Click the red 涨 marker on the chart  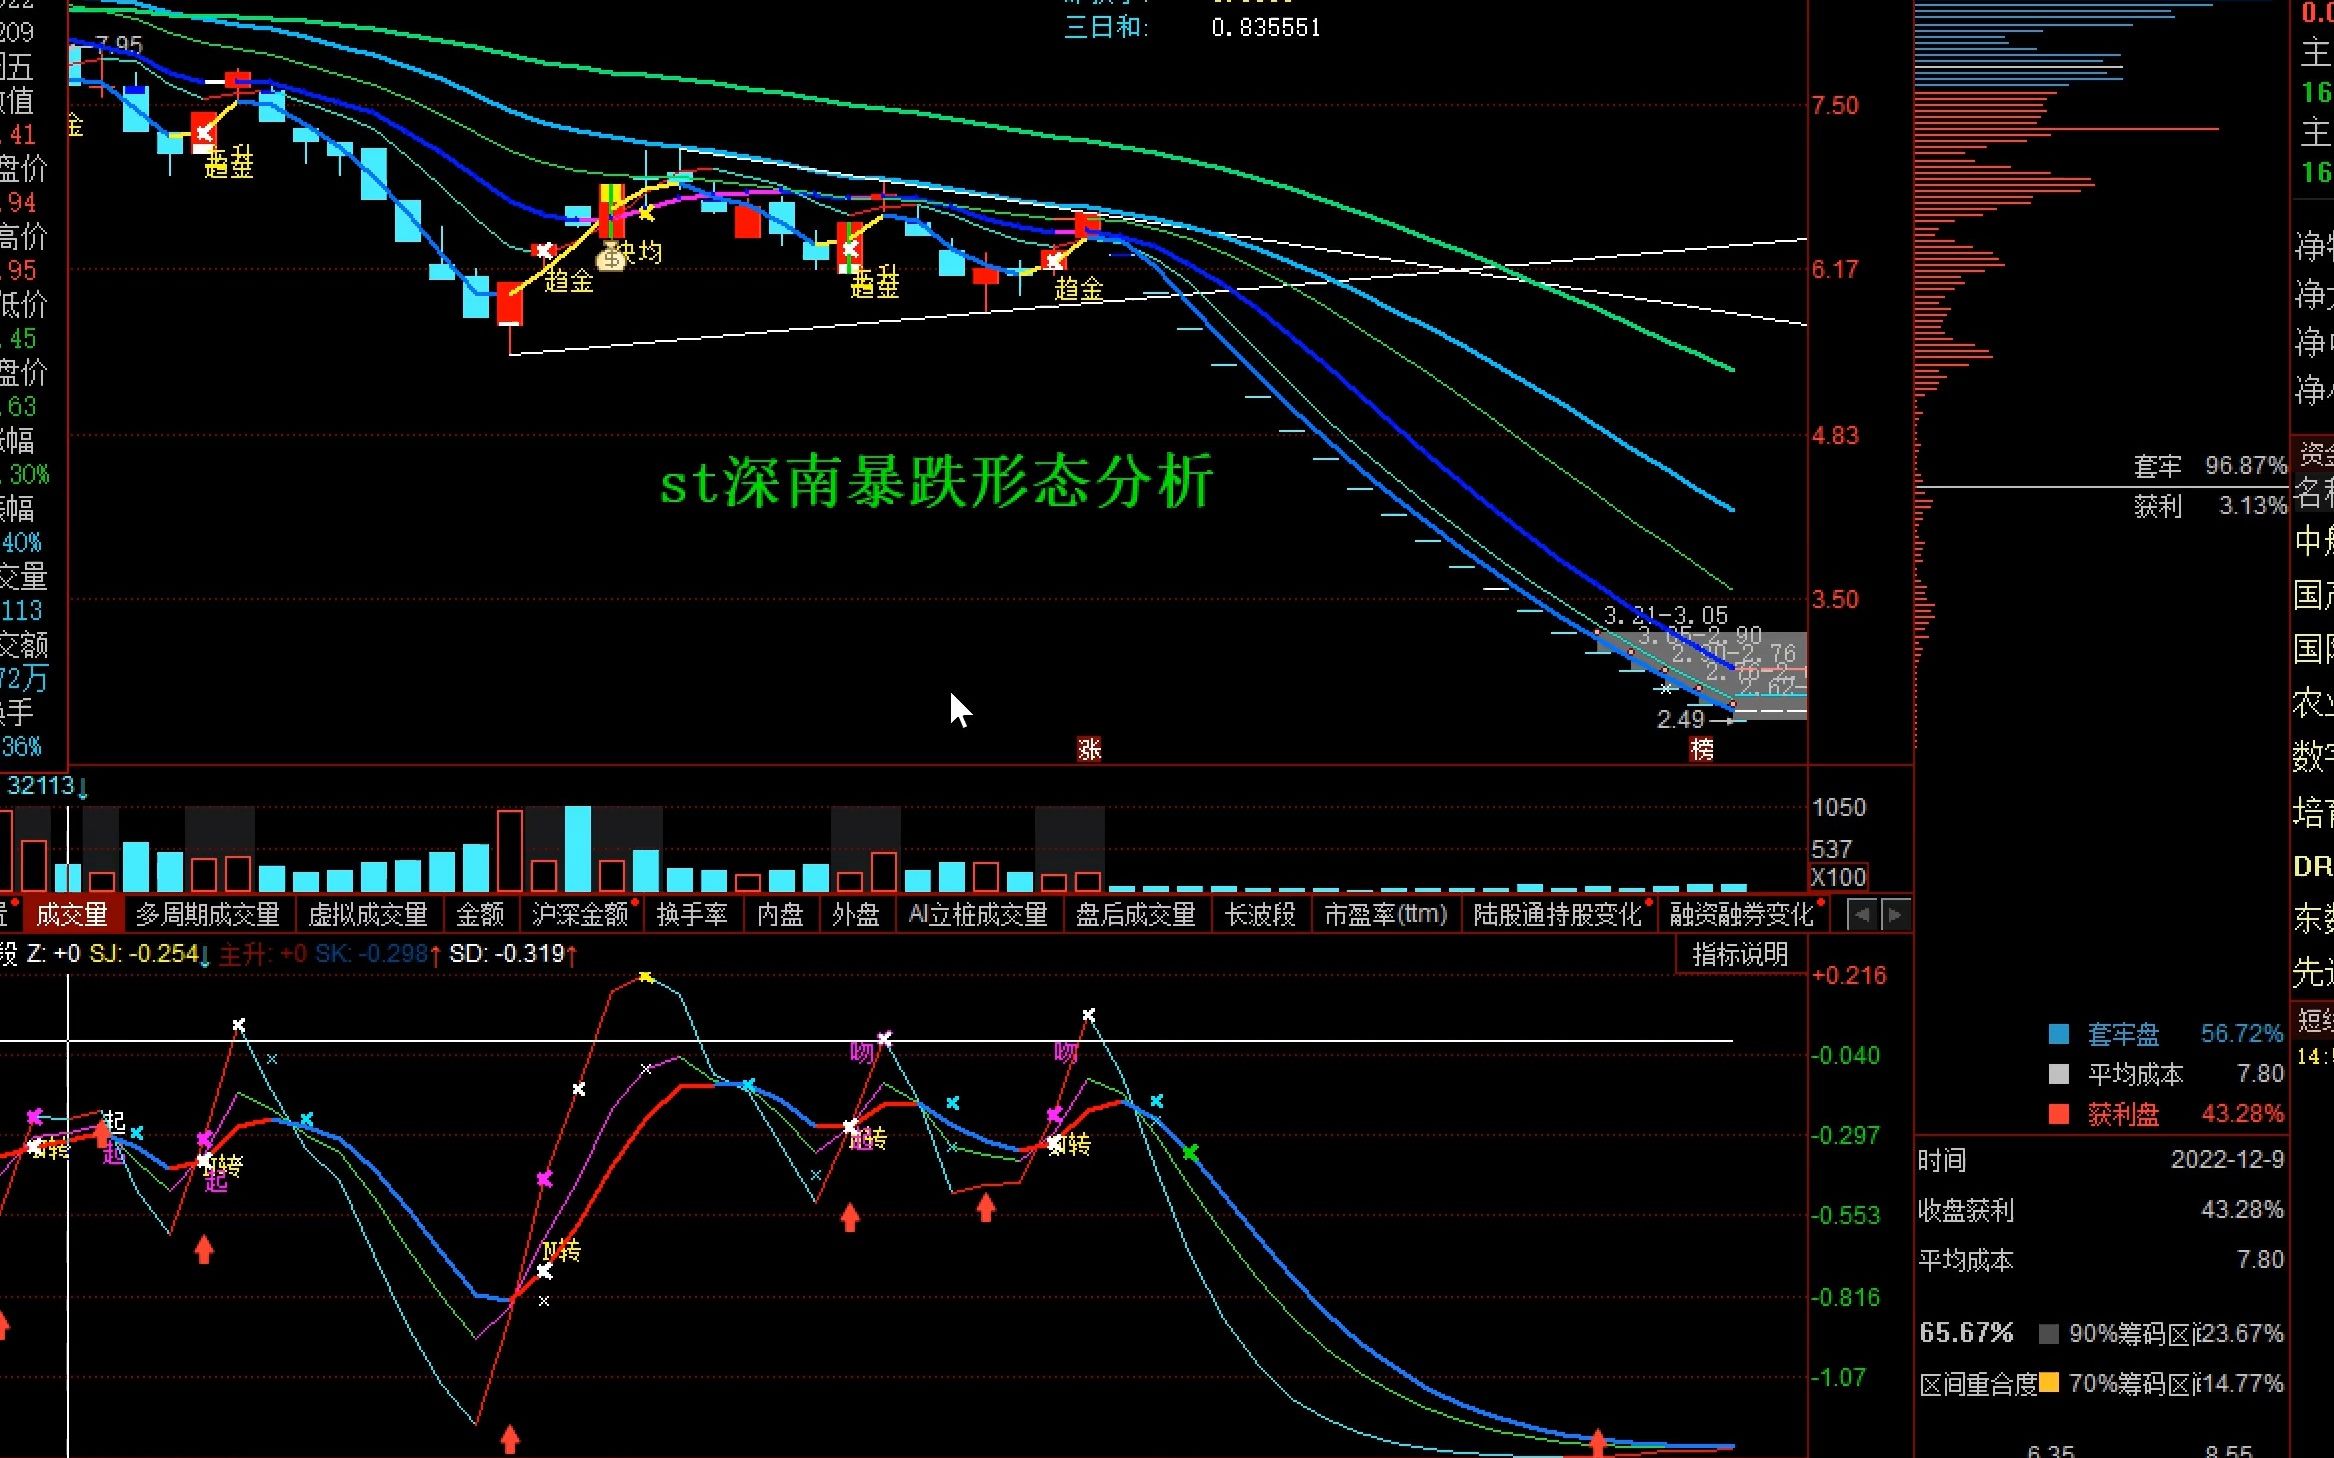1090,749
